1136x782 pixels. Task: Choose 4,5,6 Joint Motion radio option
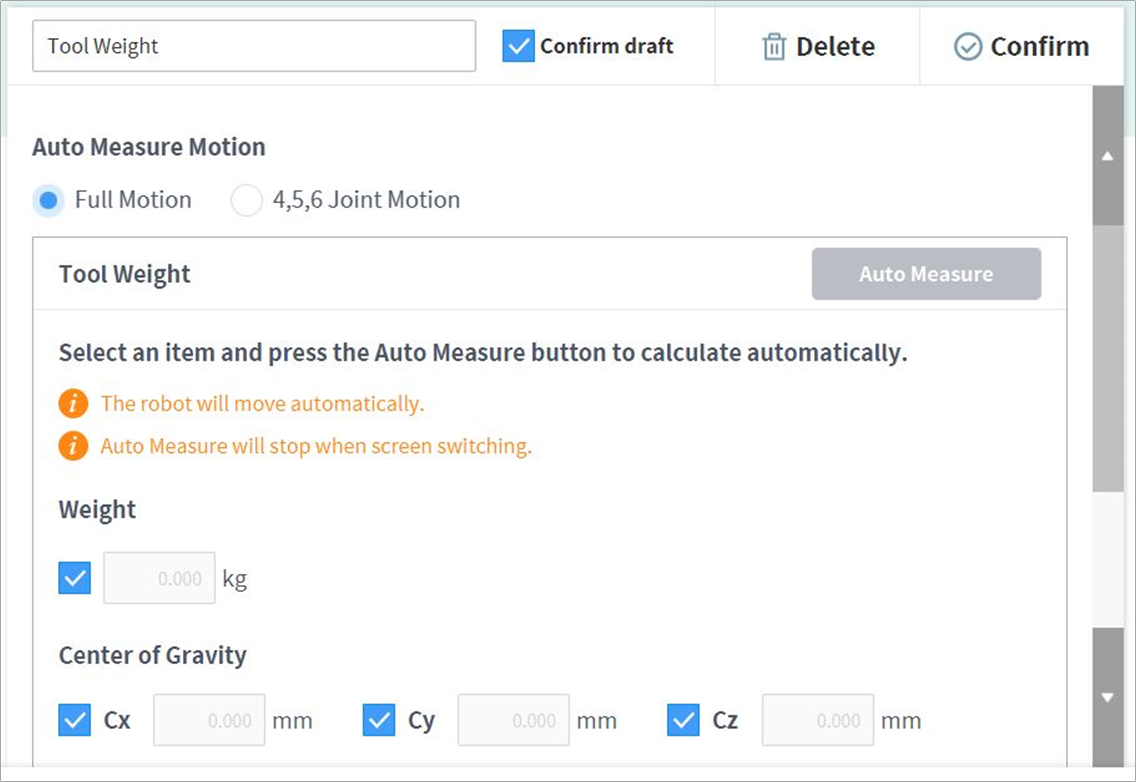coord(246,200)
